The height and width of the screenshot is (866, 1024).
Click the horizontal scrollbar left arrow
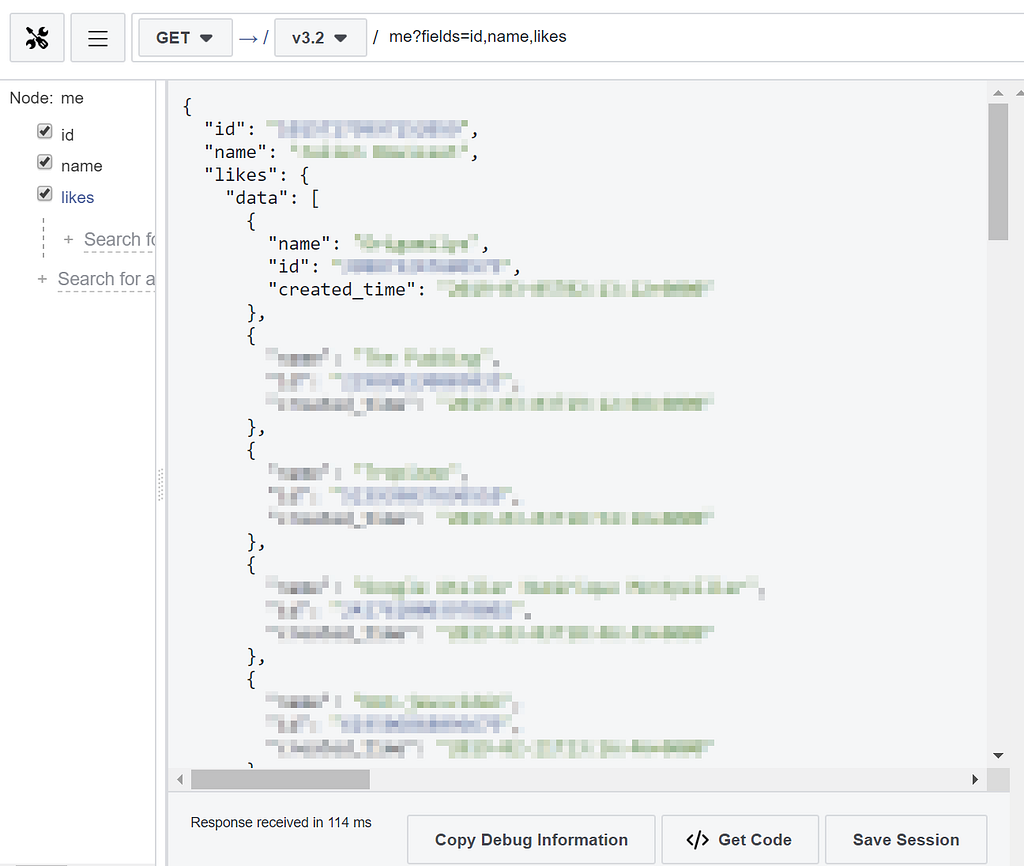pos(180,779)
